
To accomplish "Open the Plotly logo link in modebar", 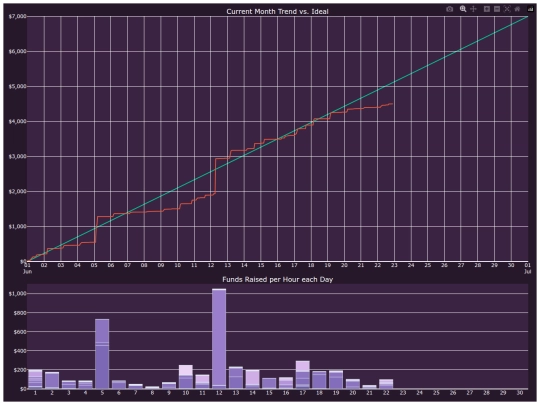I will (x=530, y=9).
